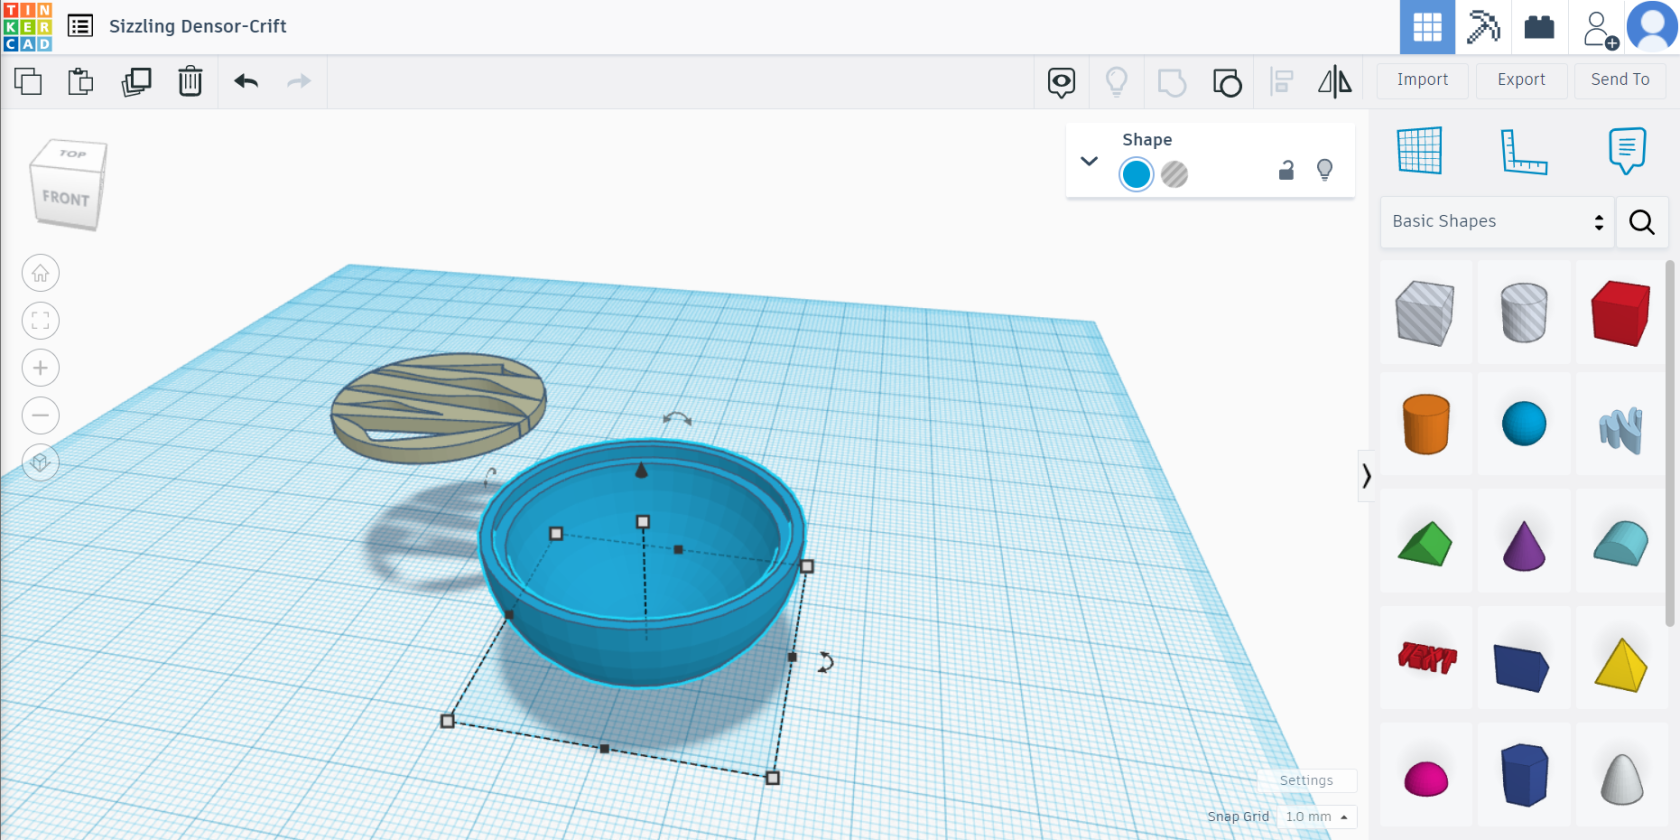Undo the last action
Image resolution: width=1680 pixels, height=840 pixels.
tap(246, 81)
